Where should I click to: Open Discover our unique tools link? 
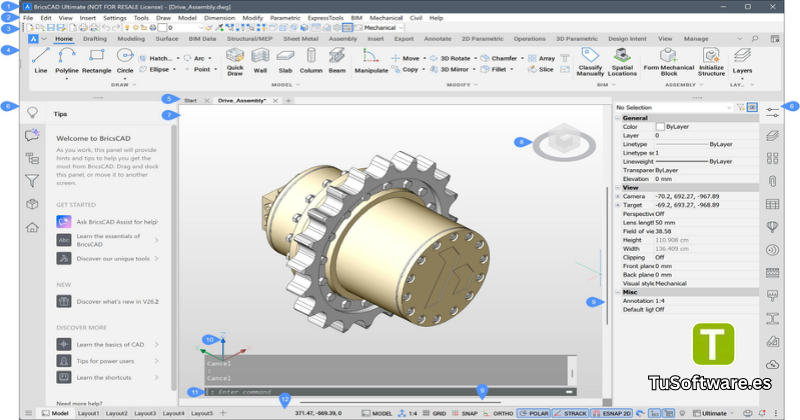[107, 259]
